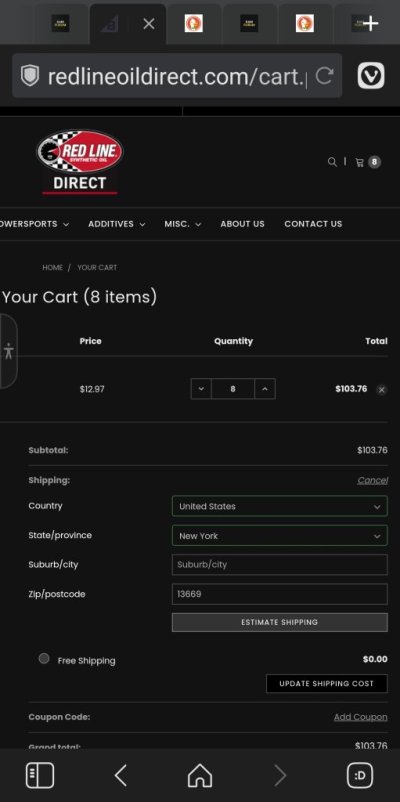The image size is (400, 802).
Task: Expand the Country dropdown showing United States
Action: (280, 506)
